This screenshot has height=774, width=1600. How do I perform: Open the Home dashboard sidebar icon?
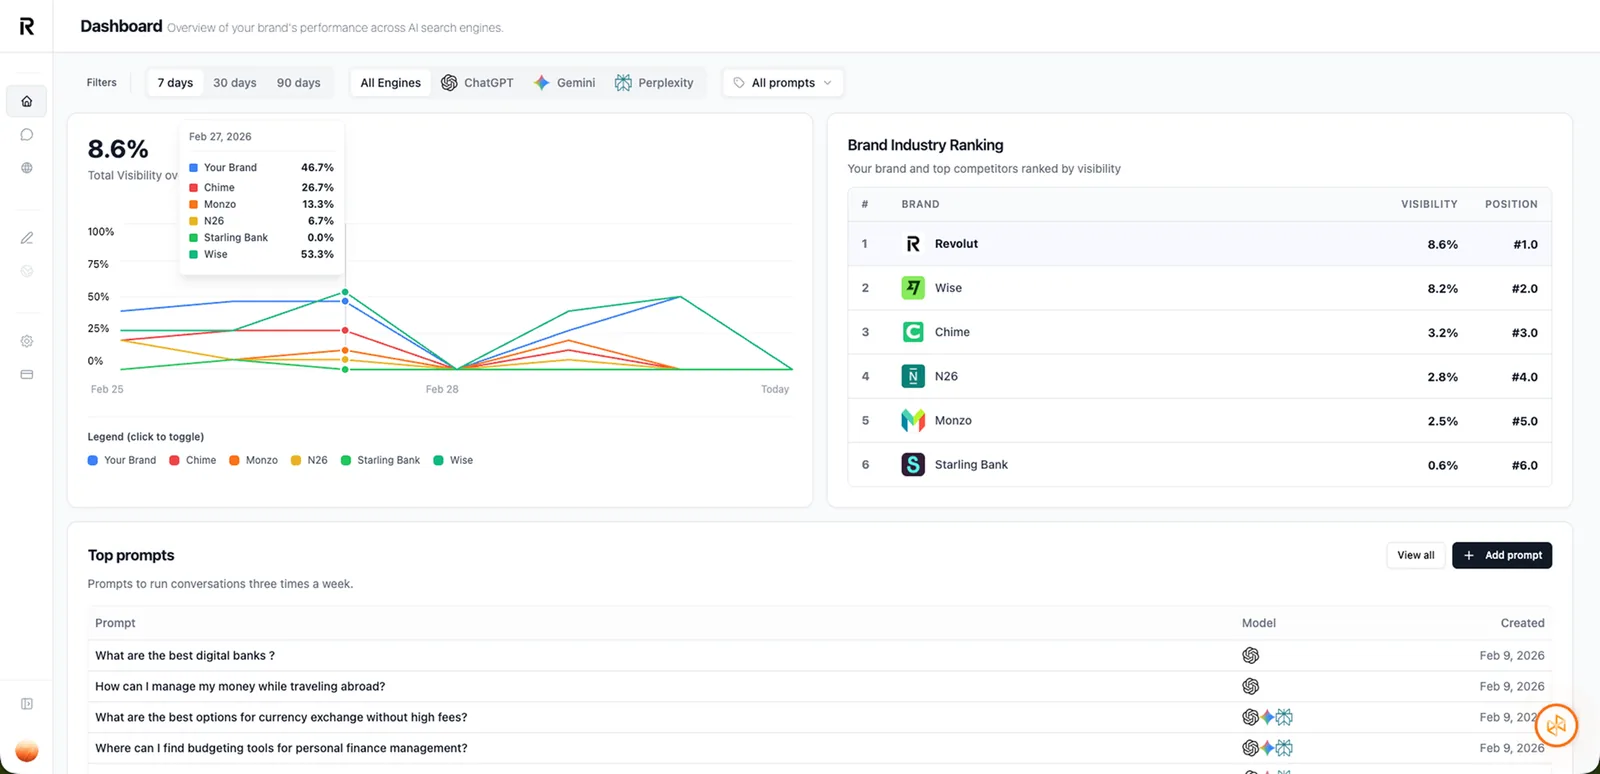coord(27,101)
